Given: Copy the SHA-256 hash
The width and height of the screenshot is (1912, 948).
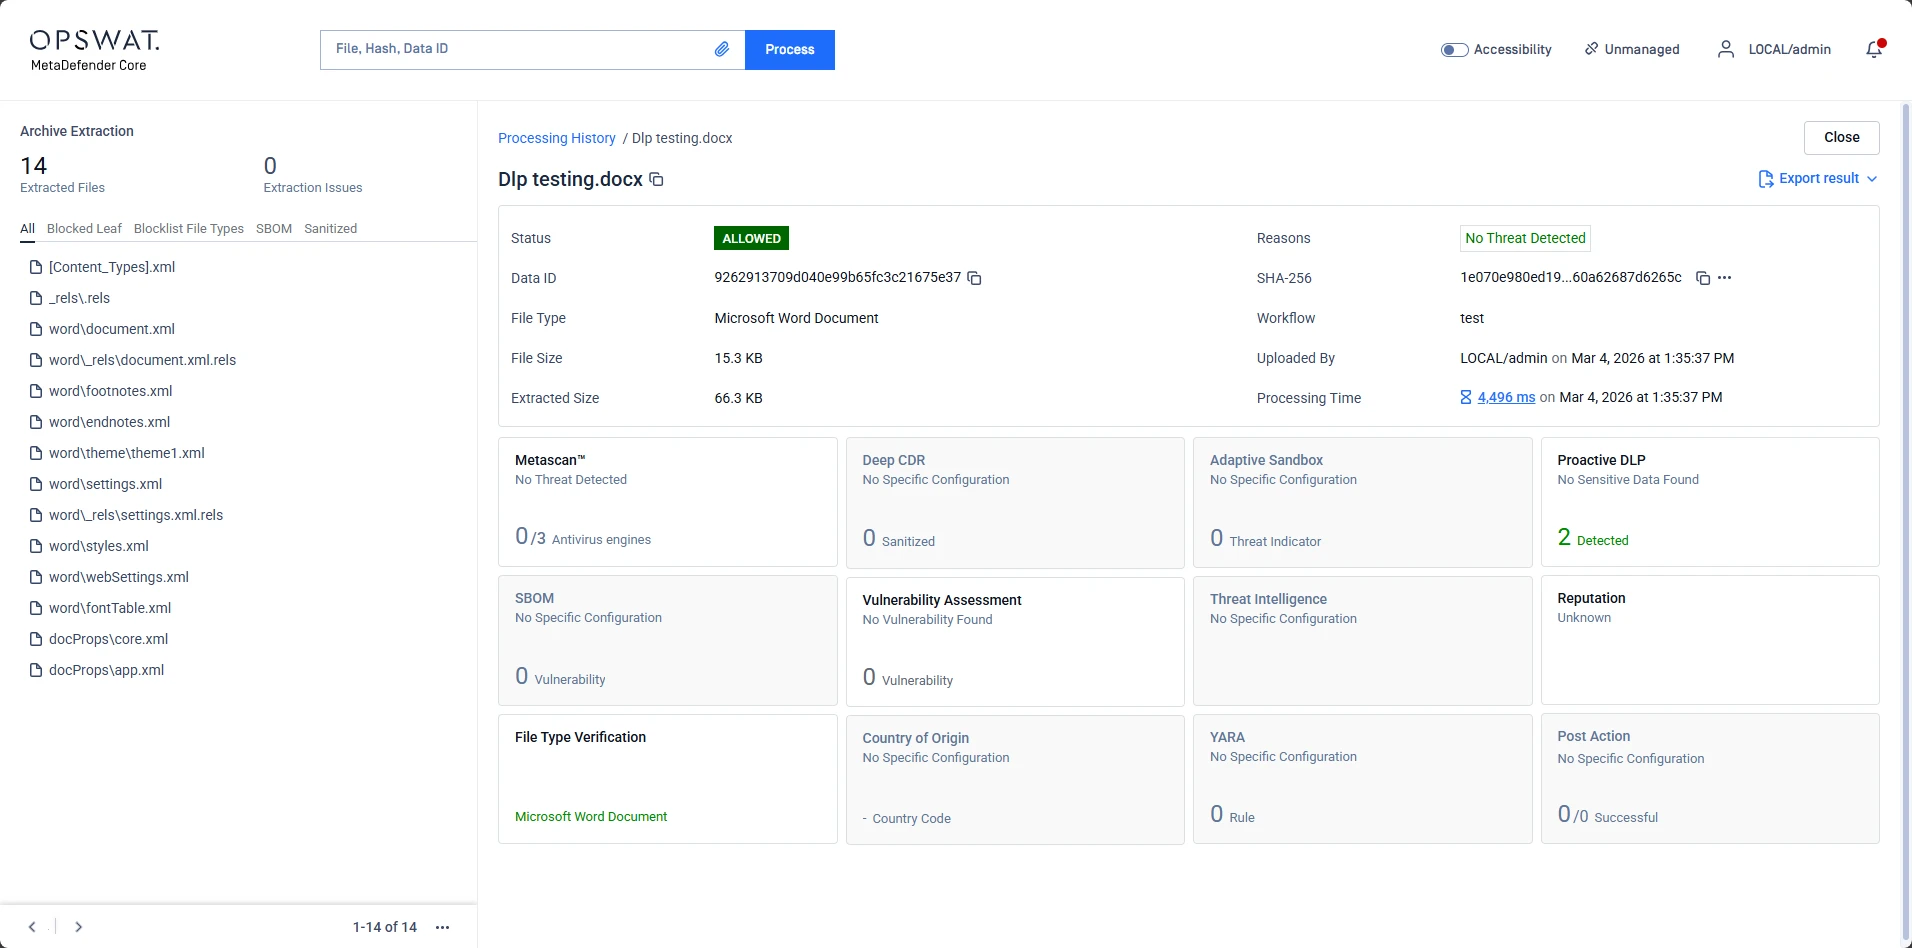Looking at the screenshot, I should 1702,278.
